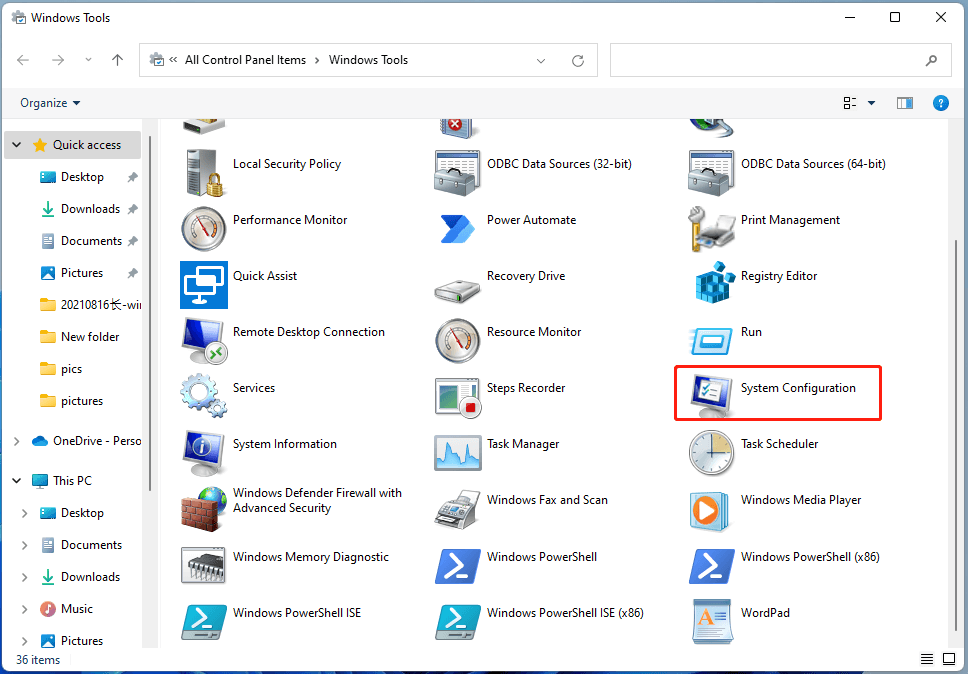Expand Desktop under This PC
The image size is (968, 674).
(x=25, y=513)
